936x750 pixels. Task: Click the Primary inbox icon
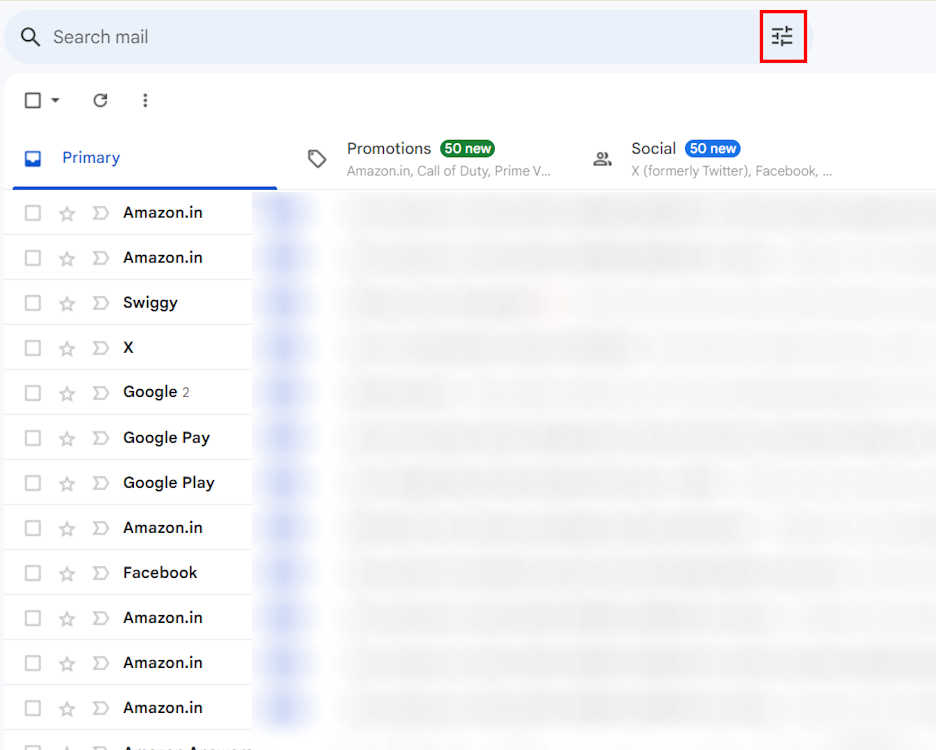coord(33,158)
